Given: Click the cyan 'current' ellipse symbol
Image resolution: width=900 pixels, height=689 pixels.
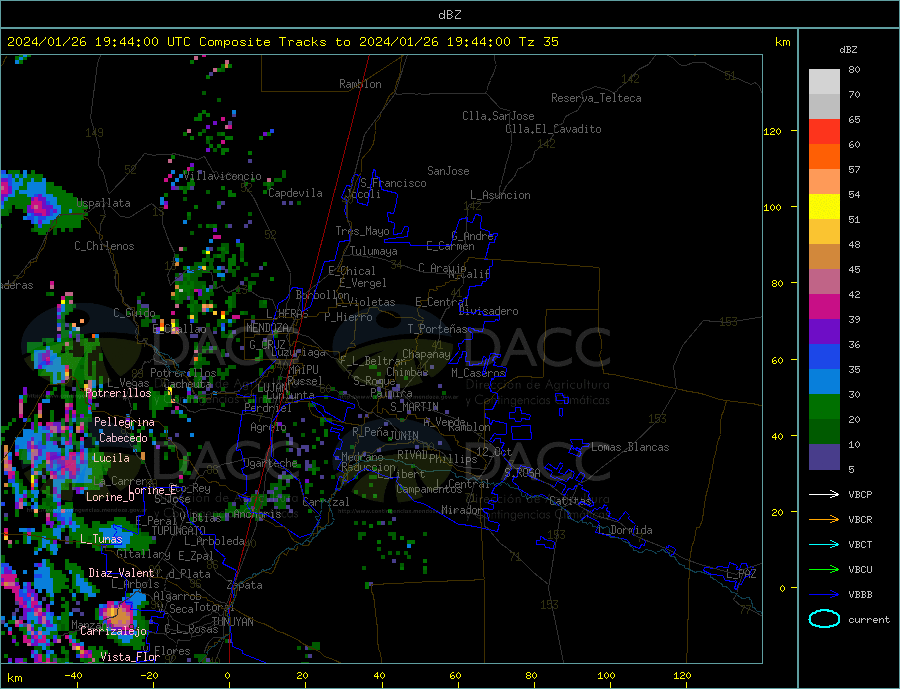Looking at the screenshot, I should click(824, 619).
